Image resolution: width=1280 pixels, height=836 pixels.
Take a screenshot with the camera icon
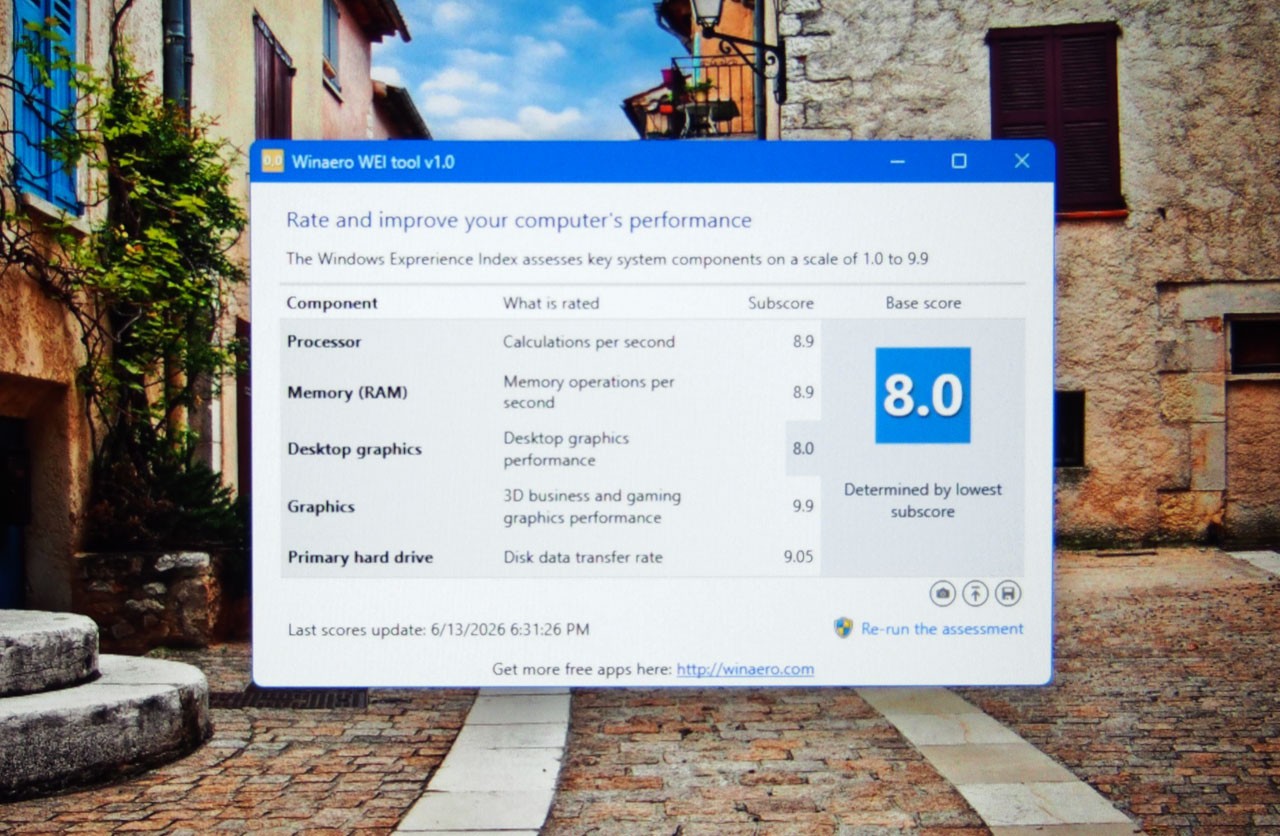(x=942, y=593)
